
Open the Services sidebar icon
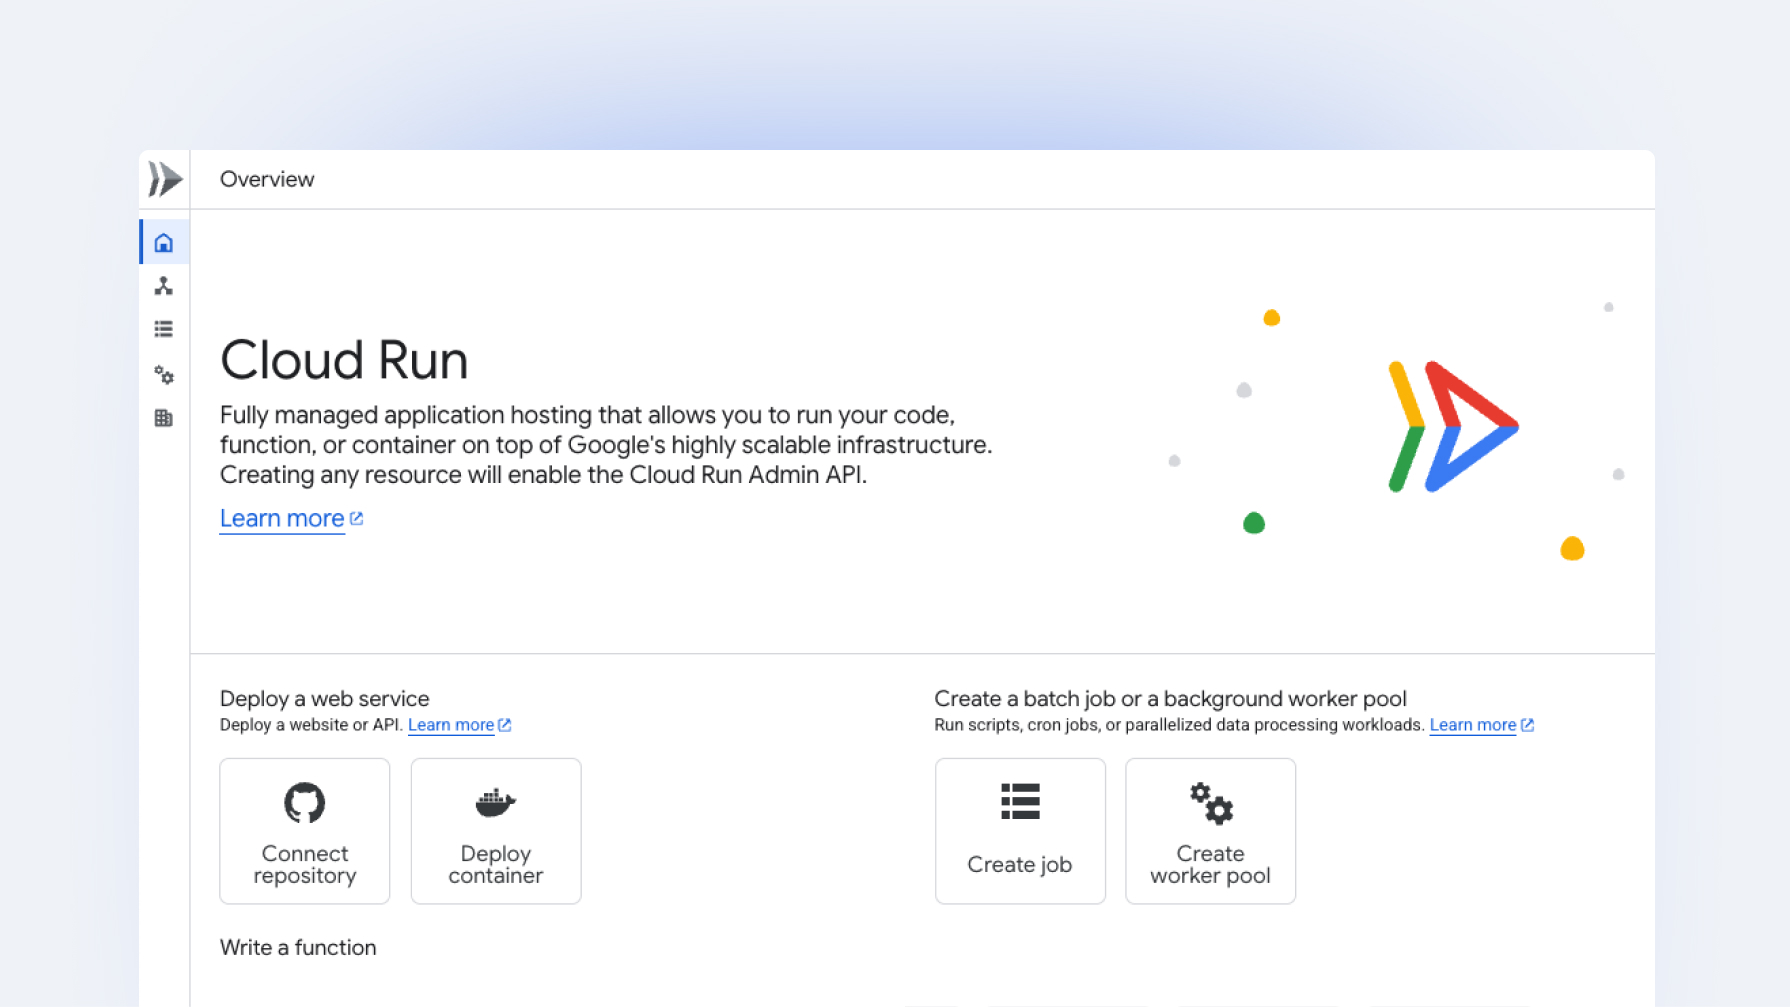click(164, 286)
